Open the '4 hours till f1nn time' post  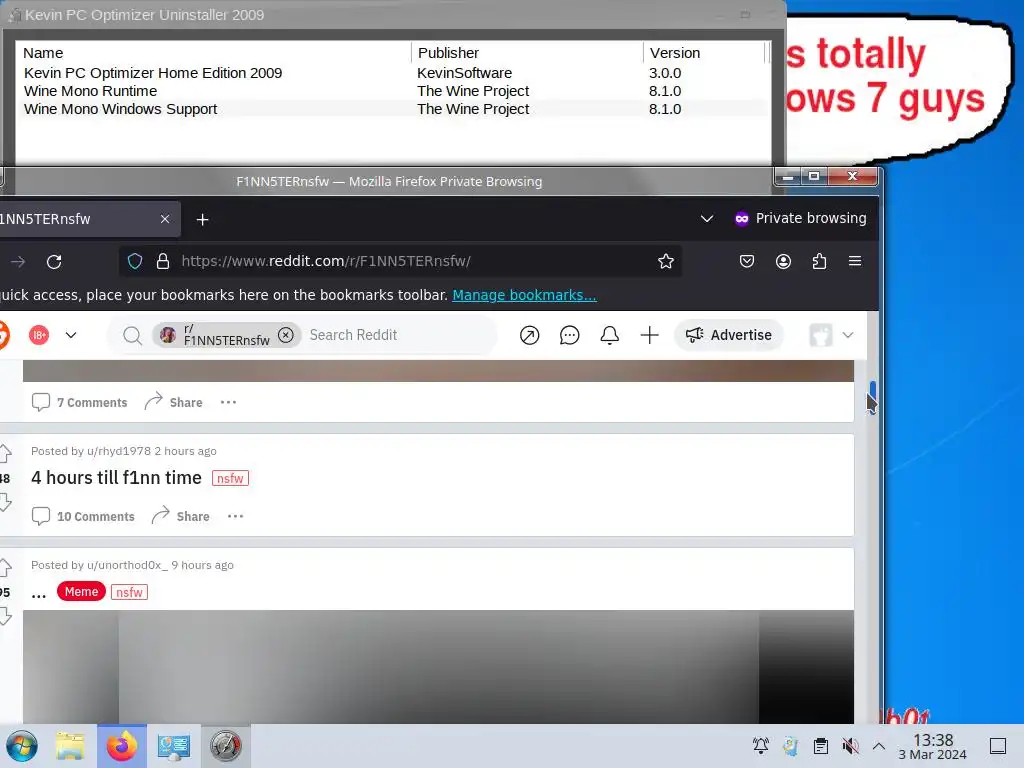pos(116,478)
